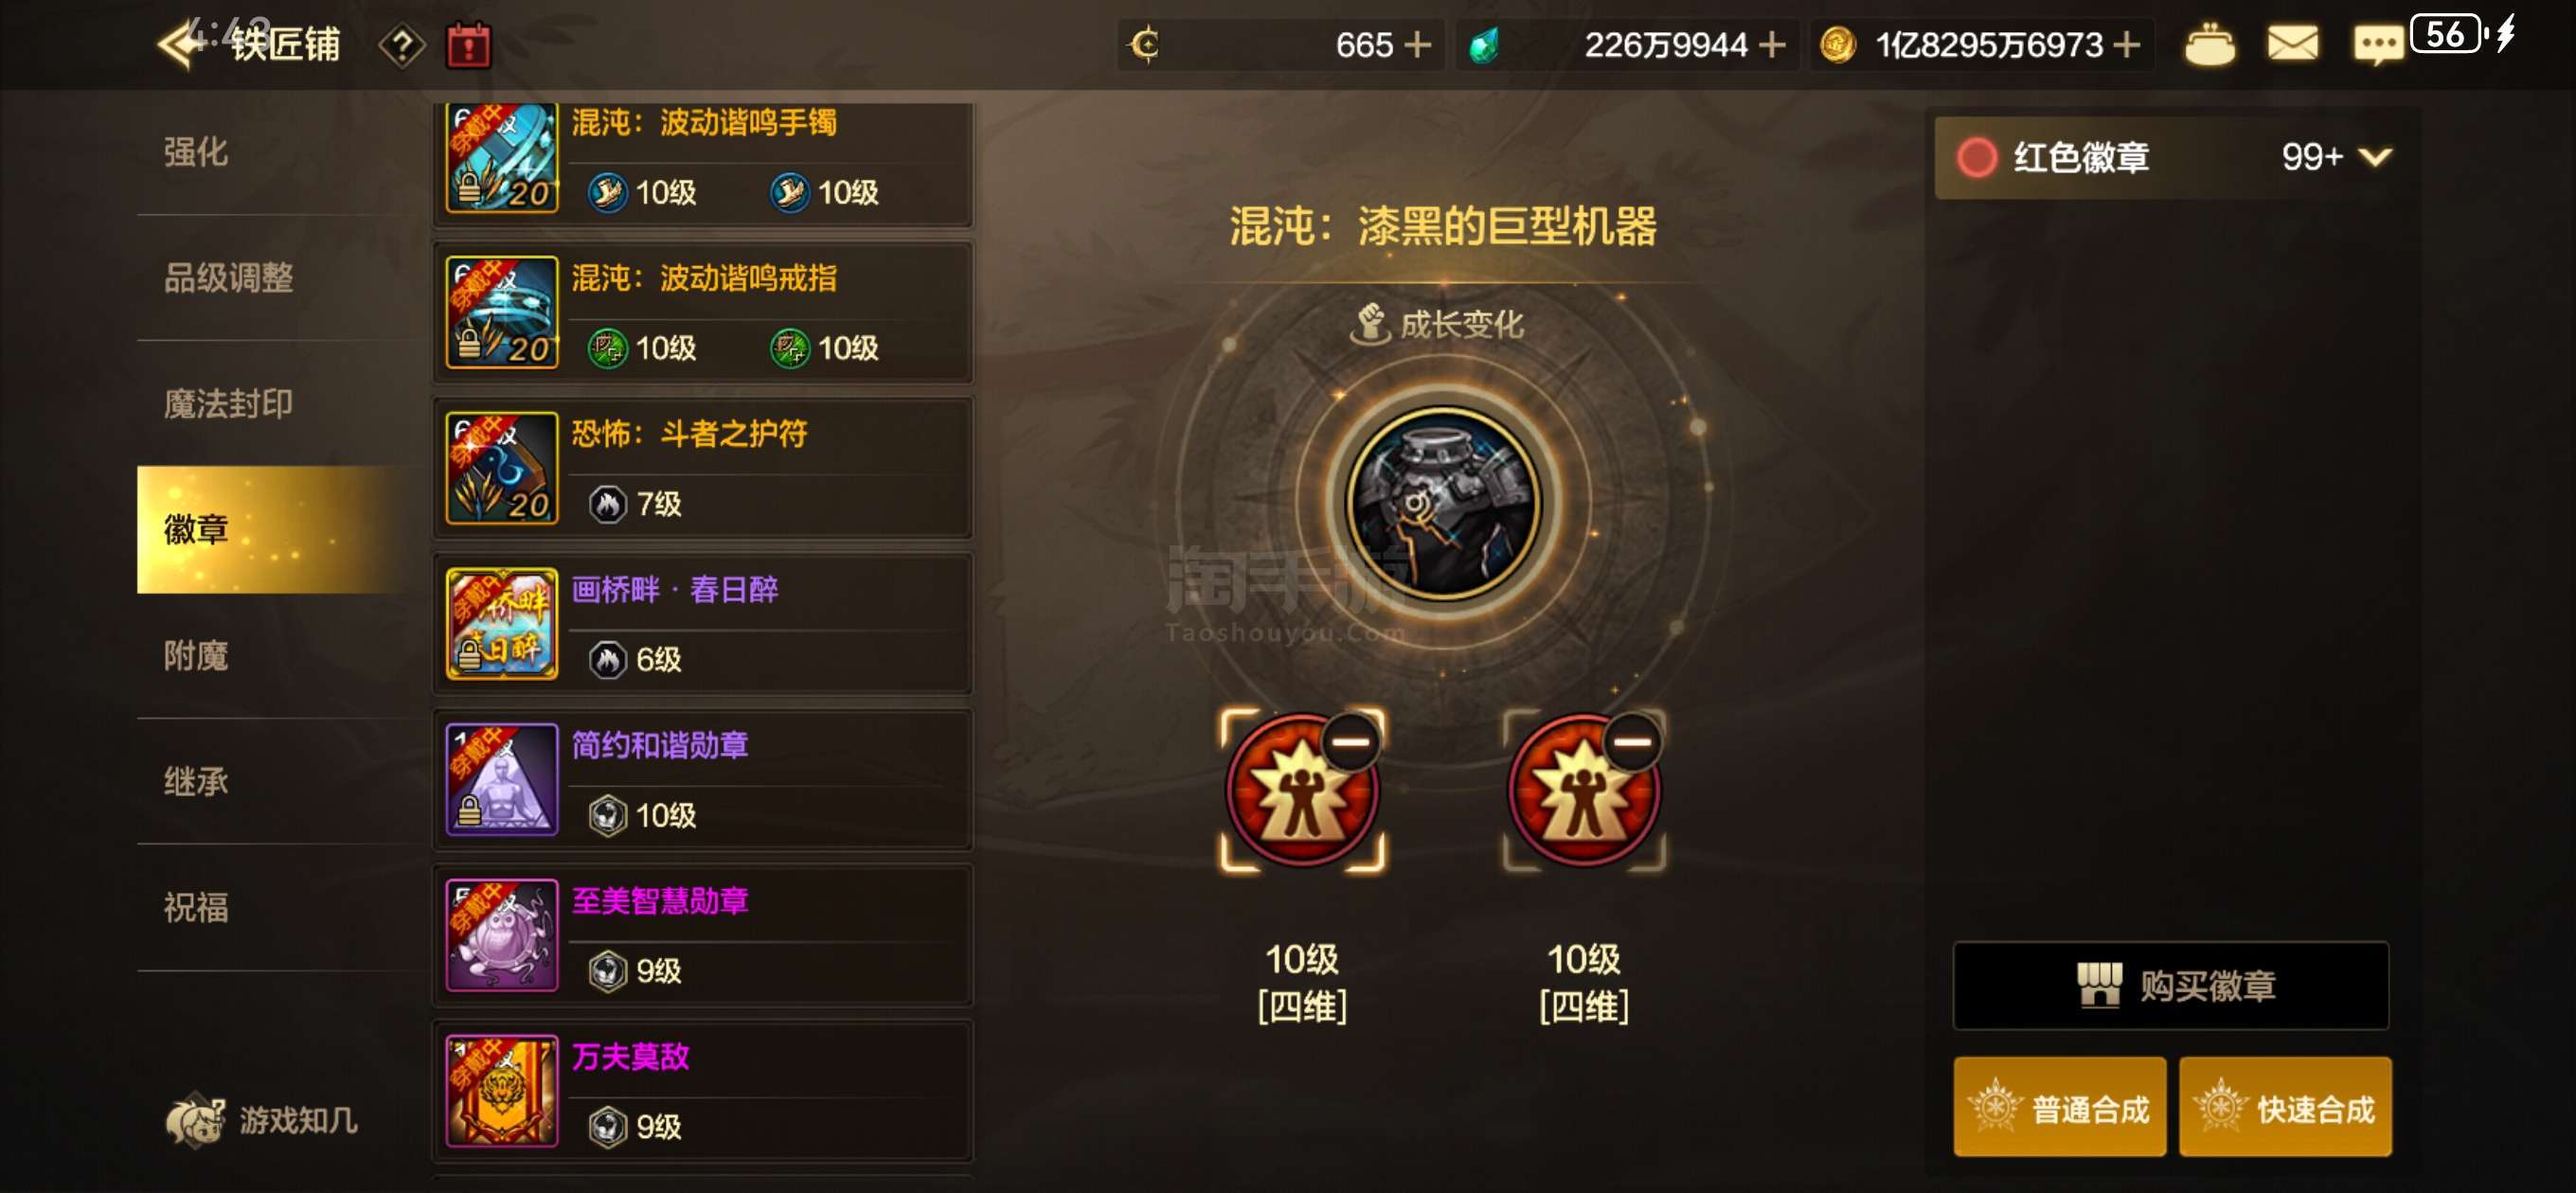The width and height of the screenshot is (2576, 1193).
Task: Open the chat bubble icon
Action: coord(2378,45)
